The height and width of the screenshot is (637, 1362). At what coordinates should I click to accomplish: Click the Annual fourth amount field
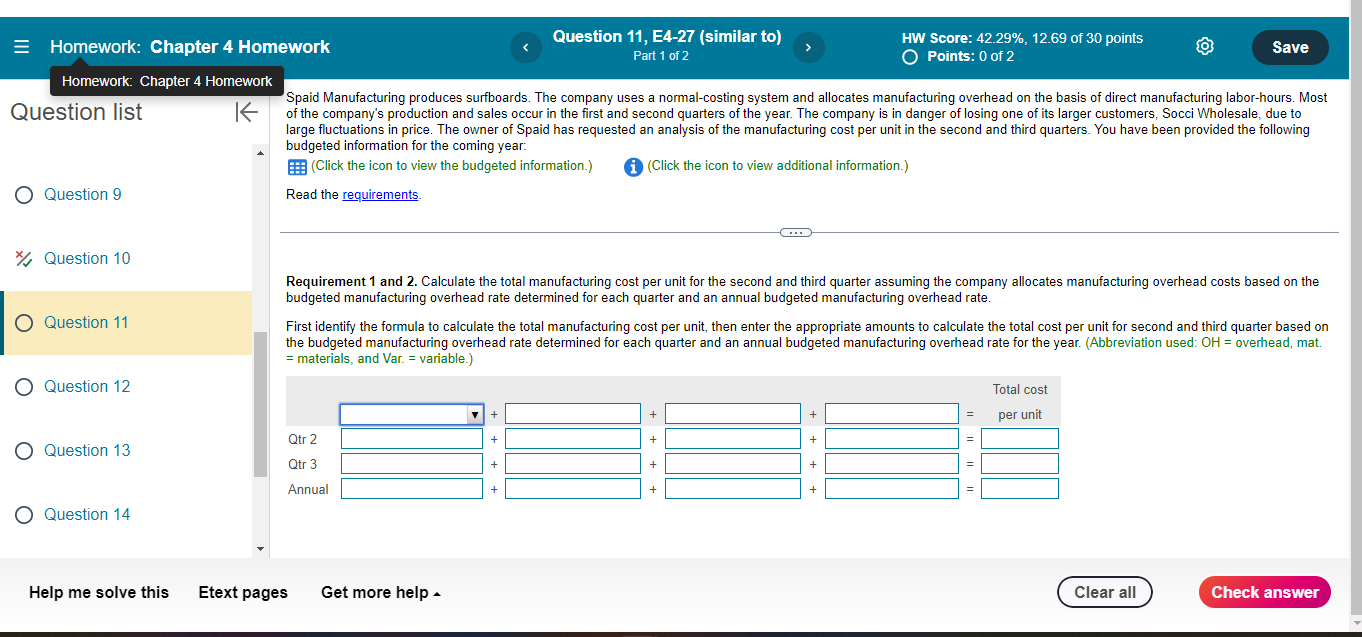(893, 489)
